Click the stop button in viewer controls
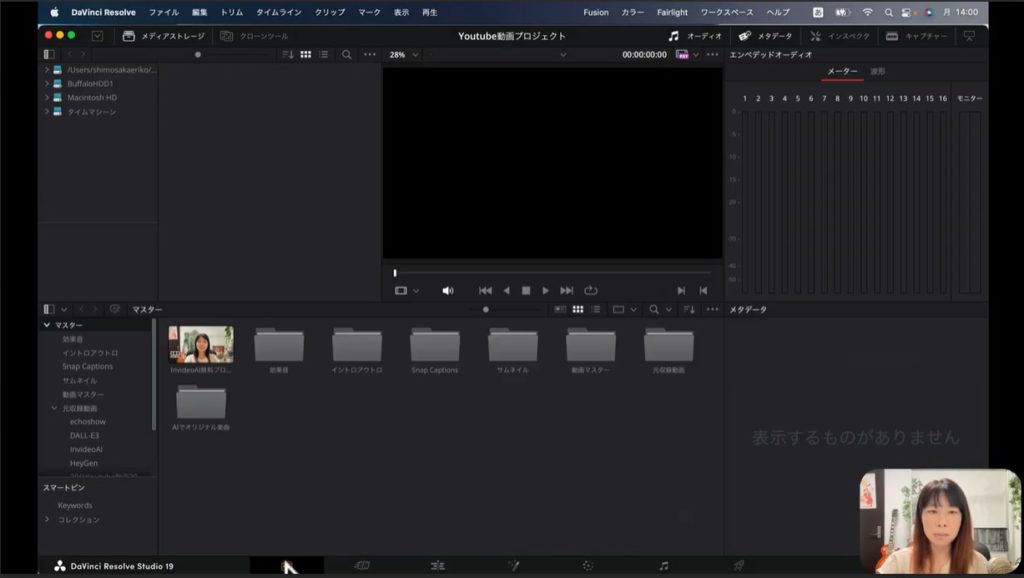 coord(526,290)
